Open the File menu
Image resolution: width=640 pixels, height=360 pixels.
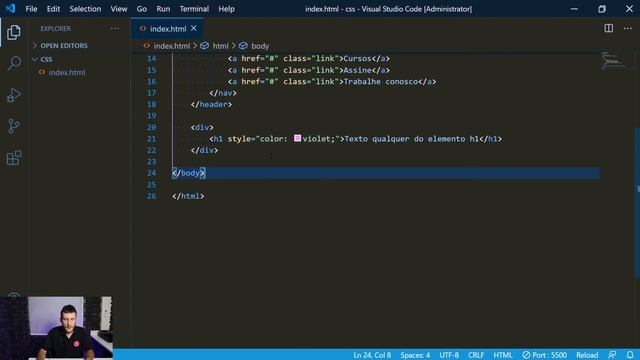pyautogui.click(x=31, y=9)
